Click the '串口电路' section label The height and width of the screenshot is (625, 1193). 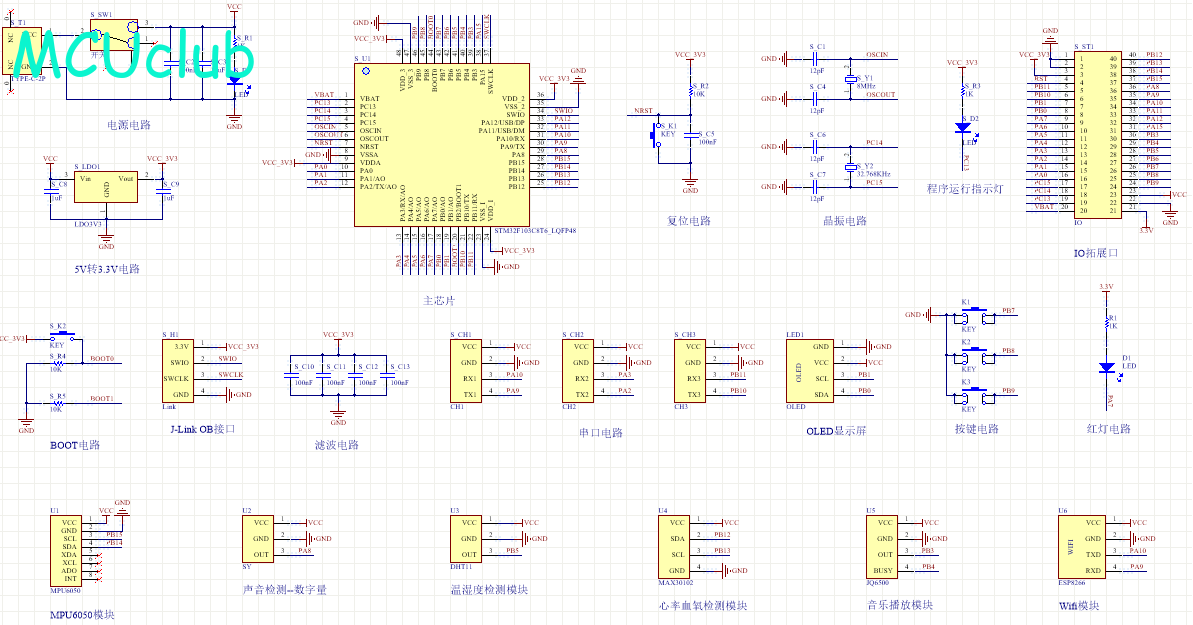click(x=600, y=433)
